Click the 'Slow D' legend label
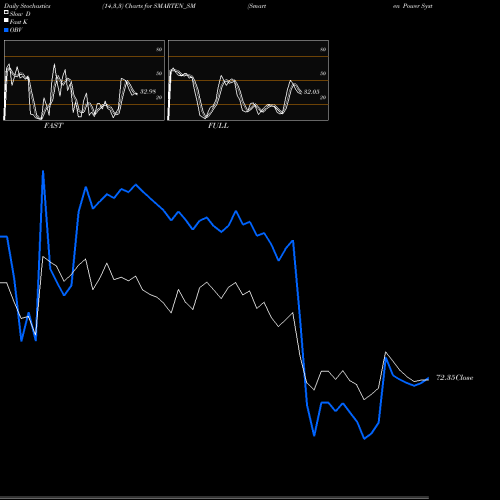 point(20,14)
